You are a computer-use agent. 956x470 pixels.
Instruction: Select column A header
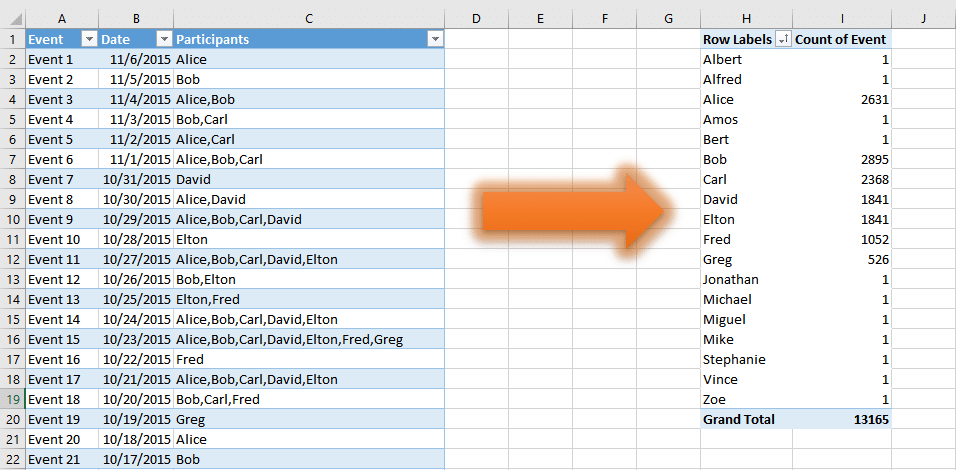pos(62,19)
